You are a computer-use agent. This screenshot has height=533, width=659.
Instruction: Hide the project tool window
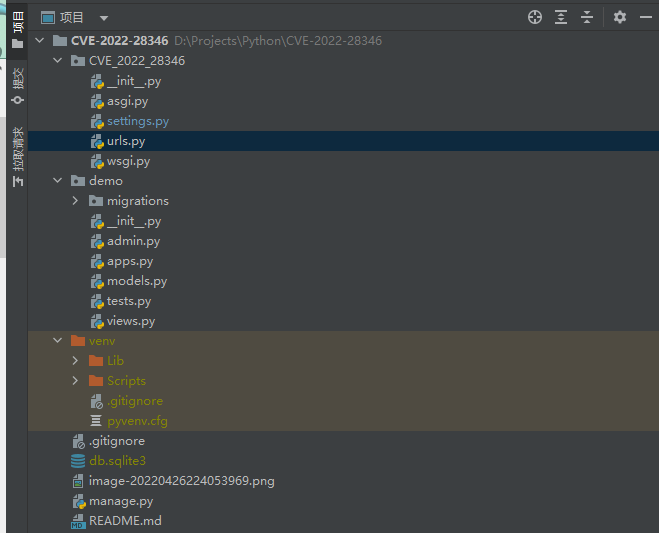tap(646, 17)
